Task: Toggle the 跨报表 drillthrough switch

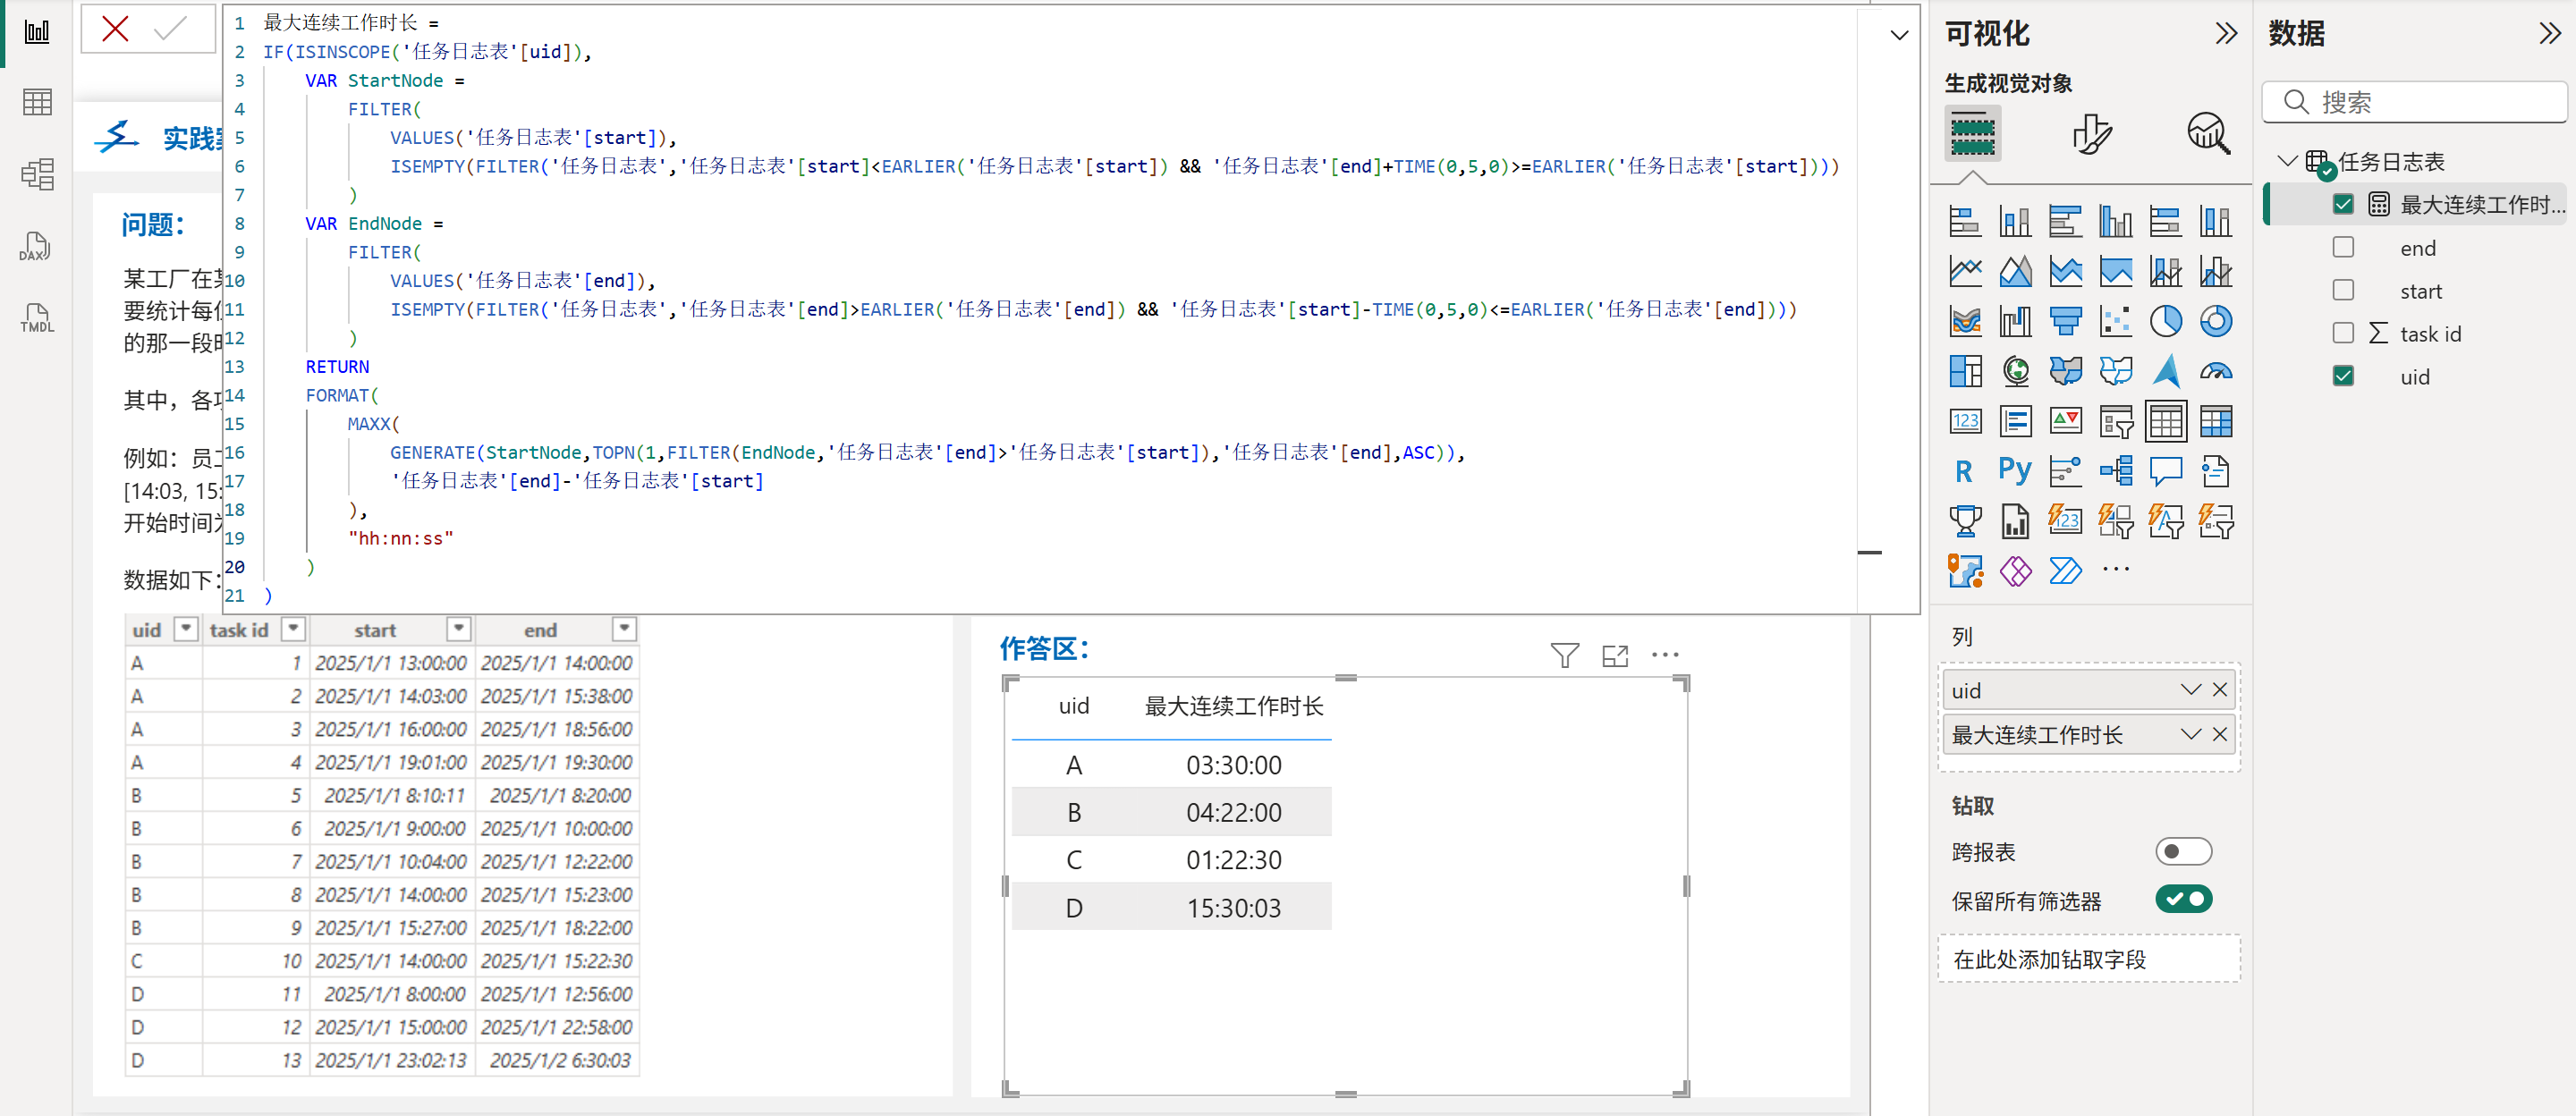Action: coord(2183,851)
